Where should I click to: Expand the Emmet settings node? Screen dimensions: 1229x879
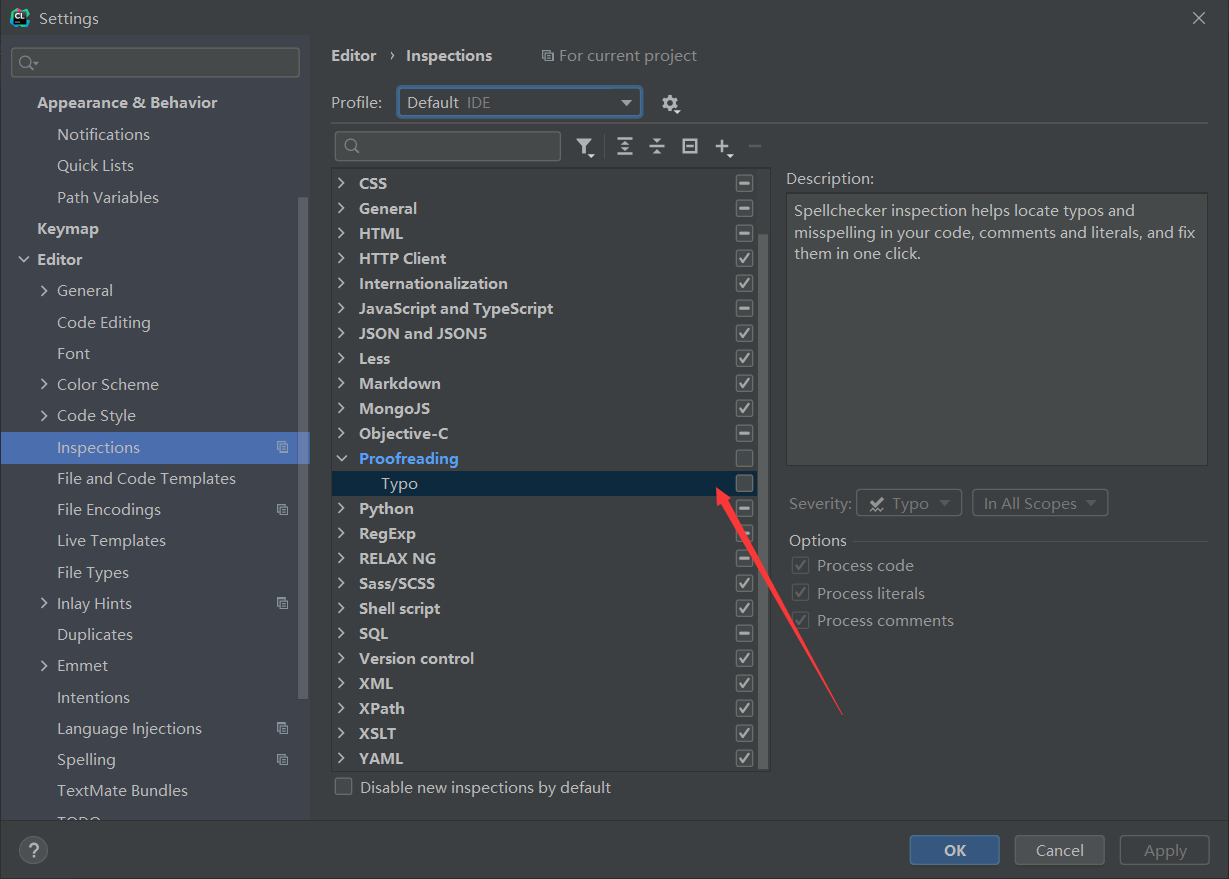pyautogui.click(x=44, y=665)
